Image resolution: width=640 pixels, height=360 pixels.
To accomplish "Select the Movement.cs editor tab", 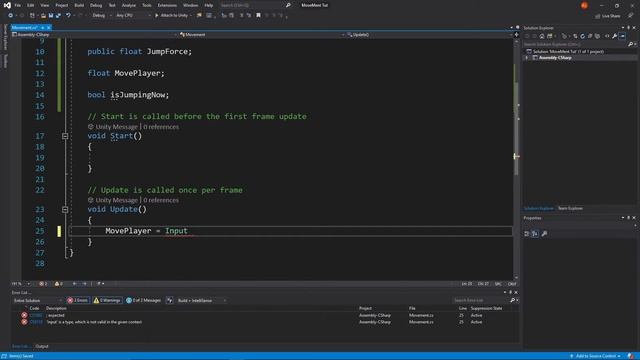I will click(24, 27).
